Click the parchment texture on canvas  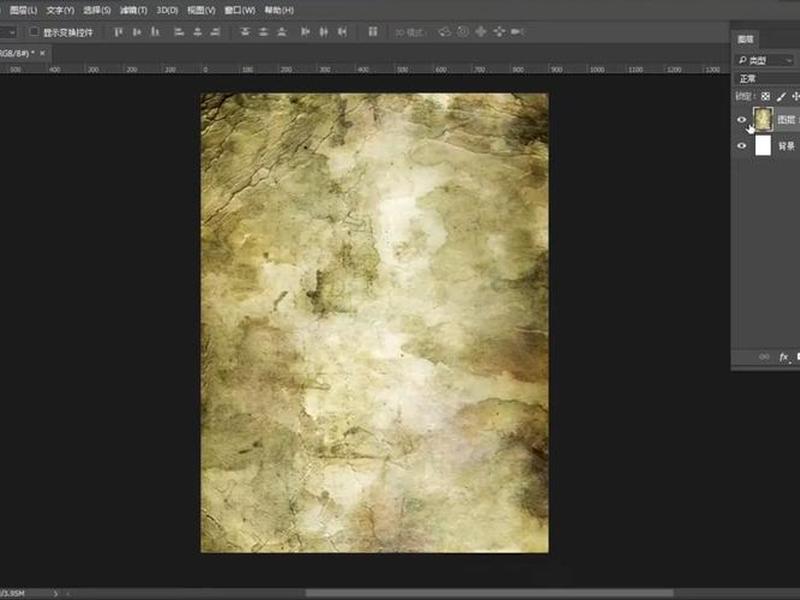coord(374,322)
